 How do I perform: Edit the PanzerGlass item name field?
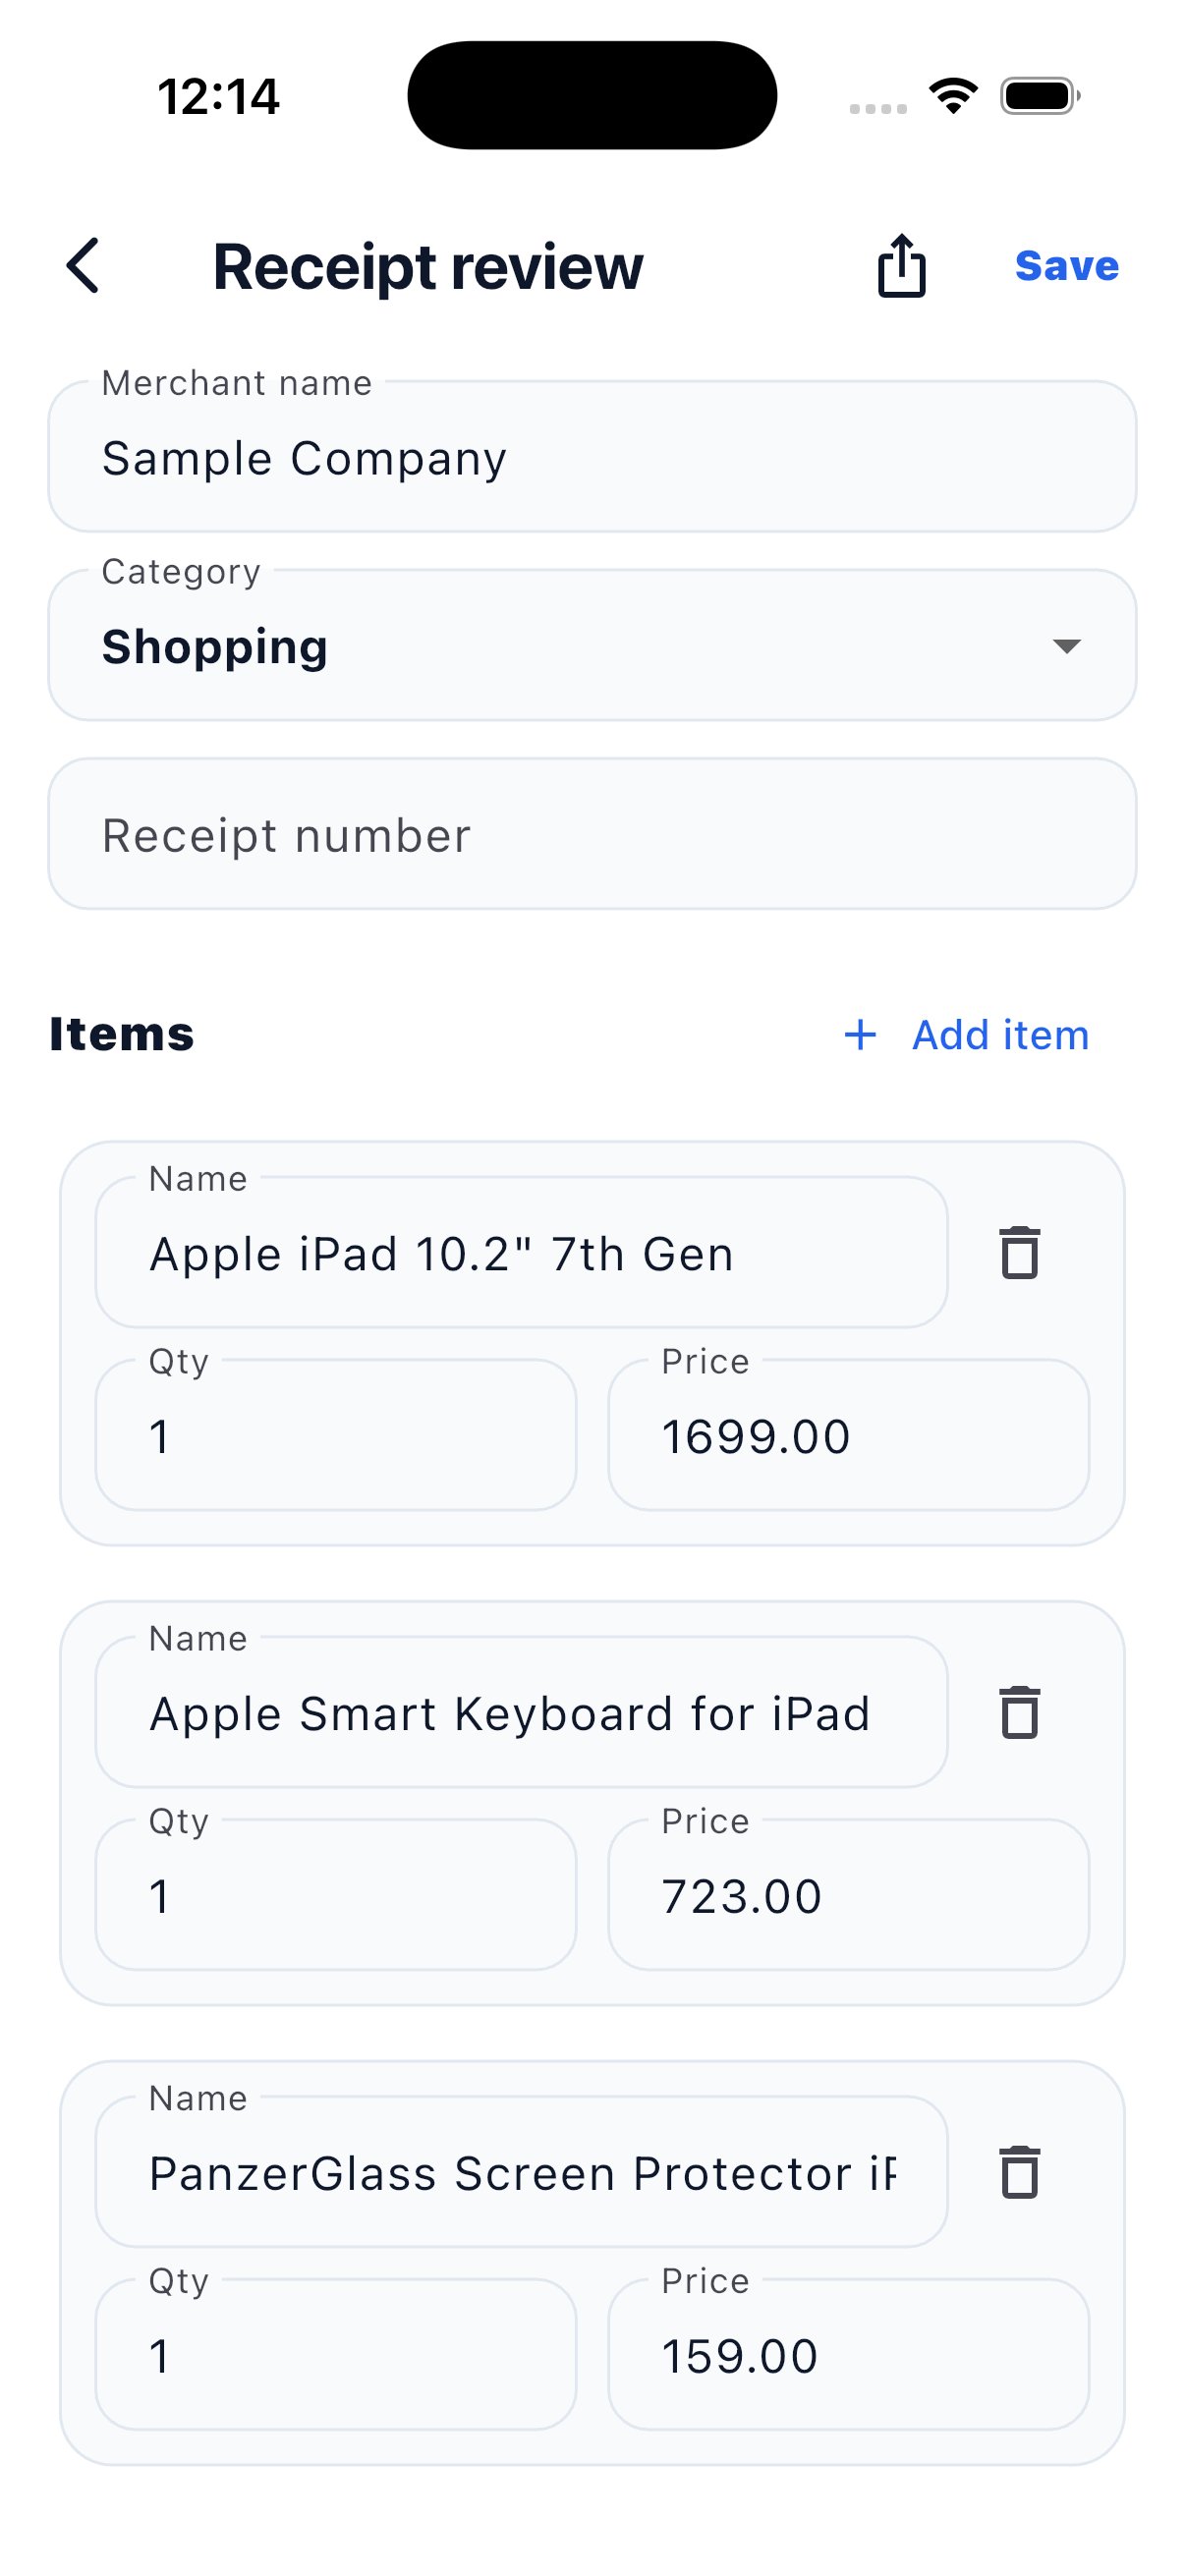520,2172
